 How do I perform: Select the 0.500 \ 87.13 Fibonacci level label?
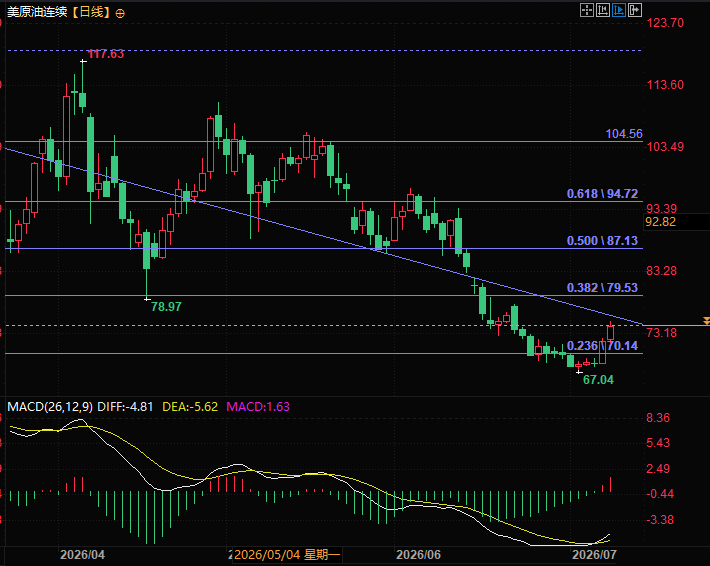602,241
